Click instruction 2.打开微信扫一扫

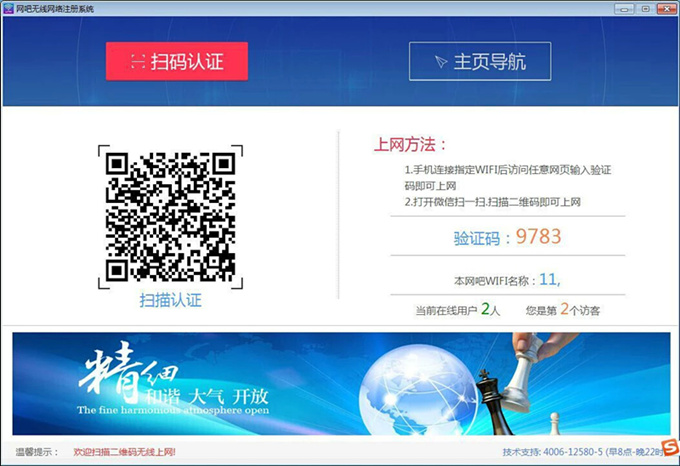pyautogui.click(x=493, y=202)
